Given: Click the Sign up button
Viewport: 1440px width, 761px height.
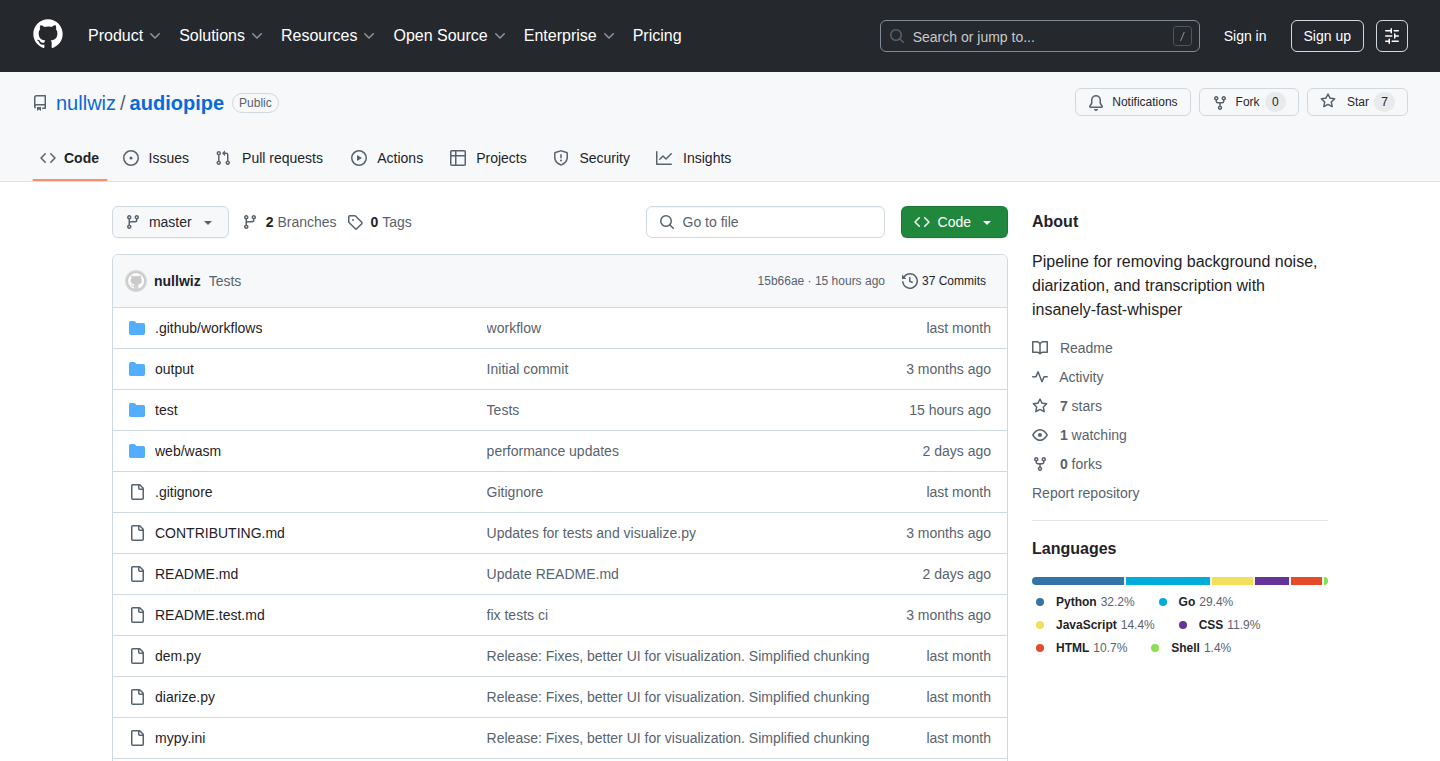Looking at the screenshot, I should pos(1327,36).
